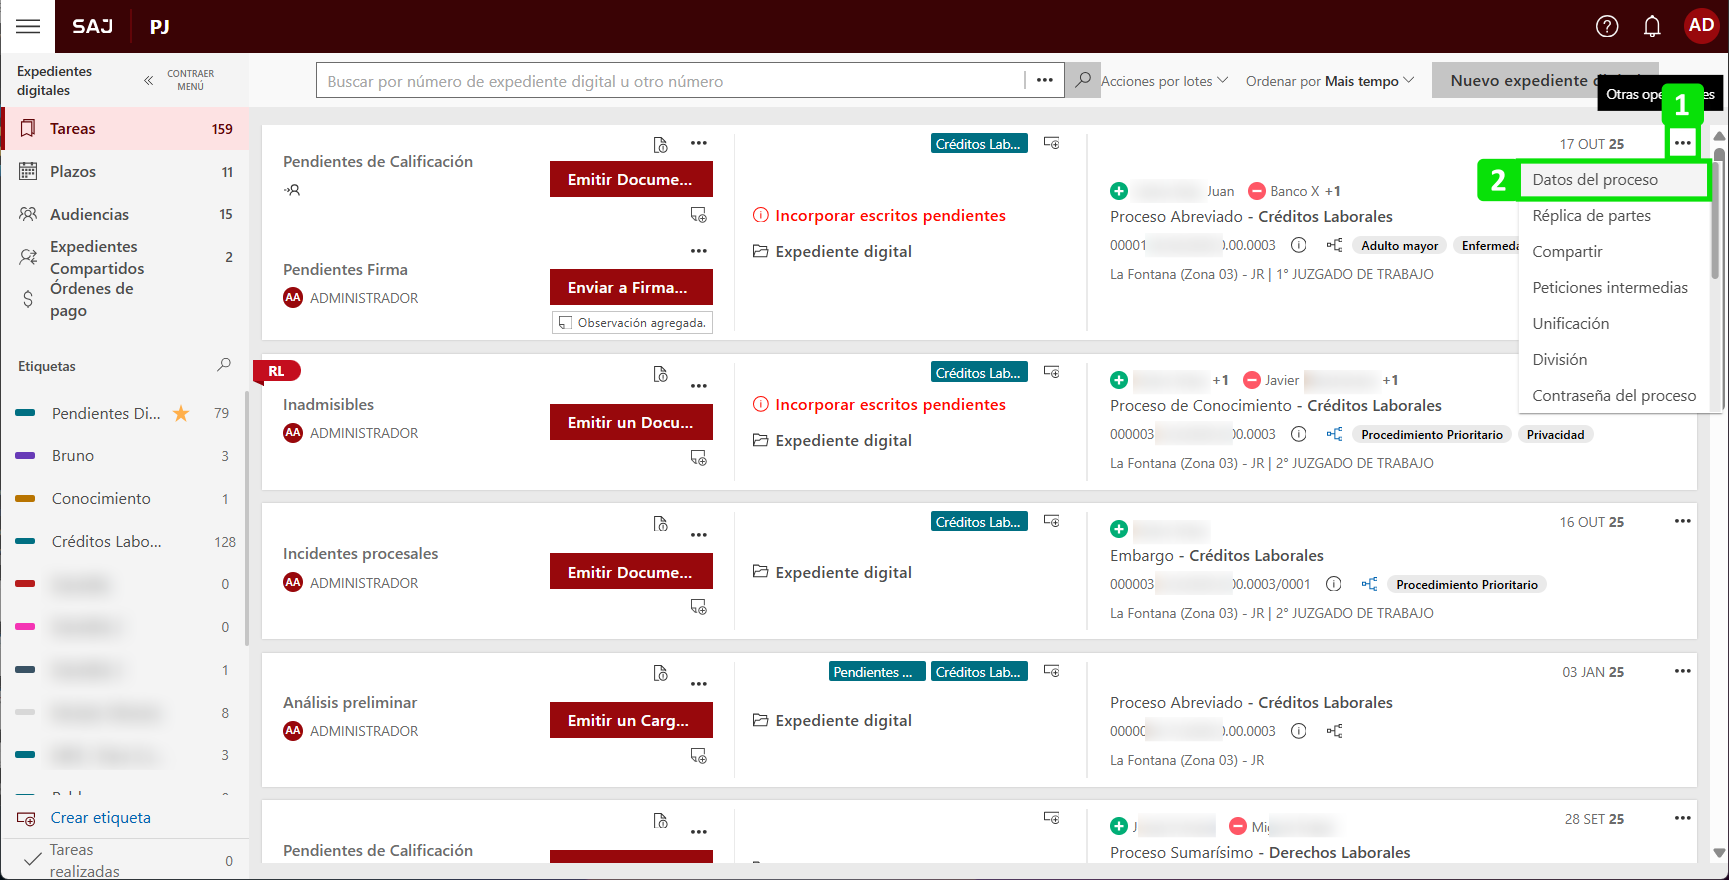This screenshot has height=880, width=1729.
Task: Add etiqueta icon next to Embargo card's Créditos Lab...
Action: click(x=1051, y=521)
